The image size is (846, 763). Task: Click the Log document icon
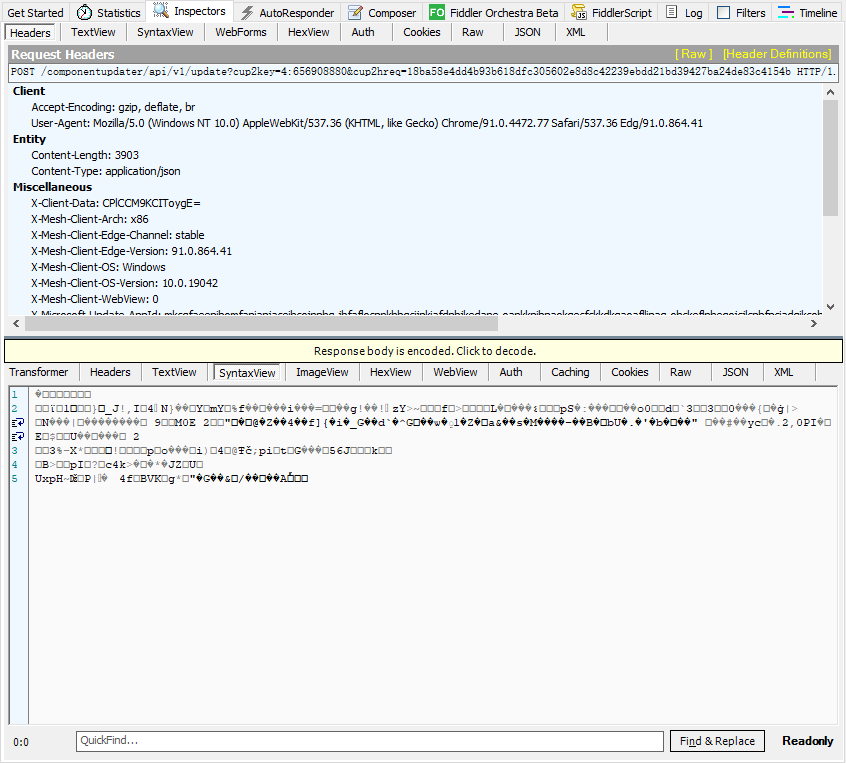[671, 12]
